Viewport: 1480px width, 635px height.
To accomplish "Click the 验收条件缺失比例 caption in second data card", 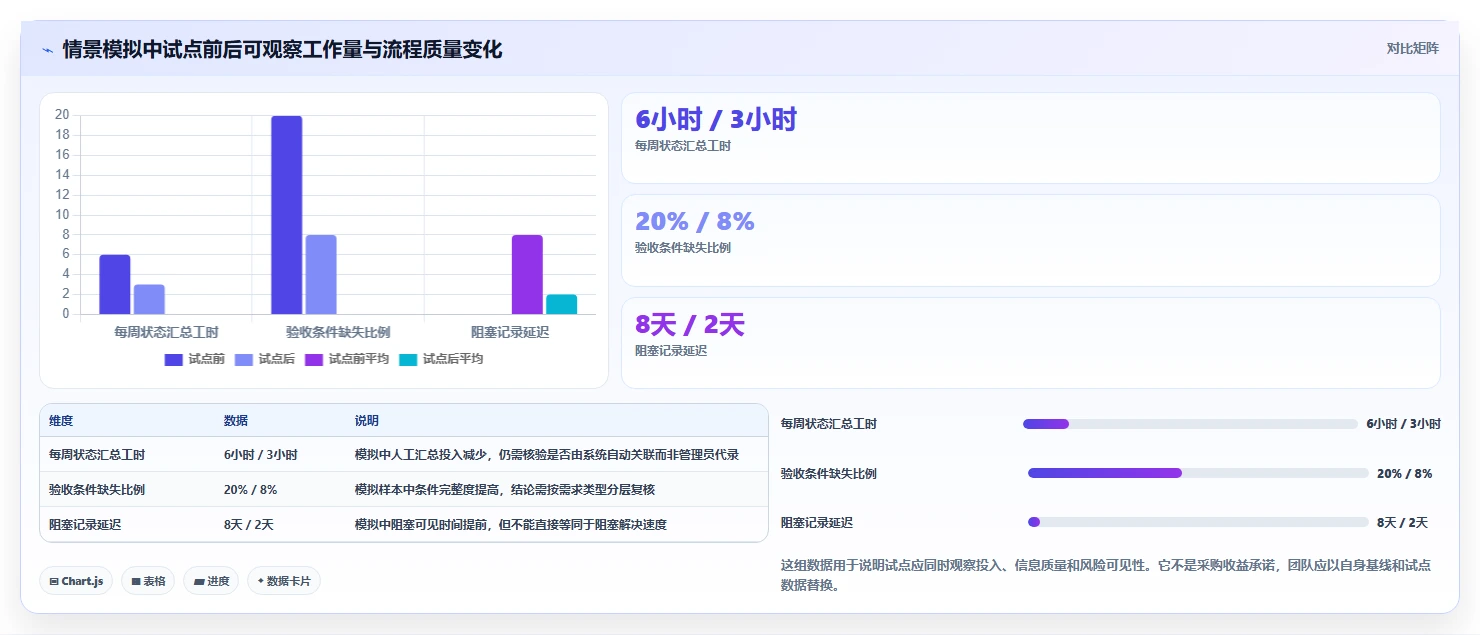I will point(683,248).
